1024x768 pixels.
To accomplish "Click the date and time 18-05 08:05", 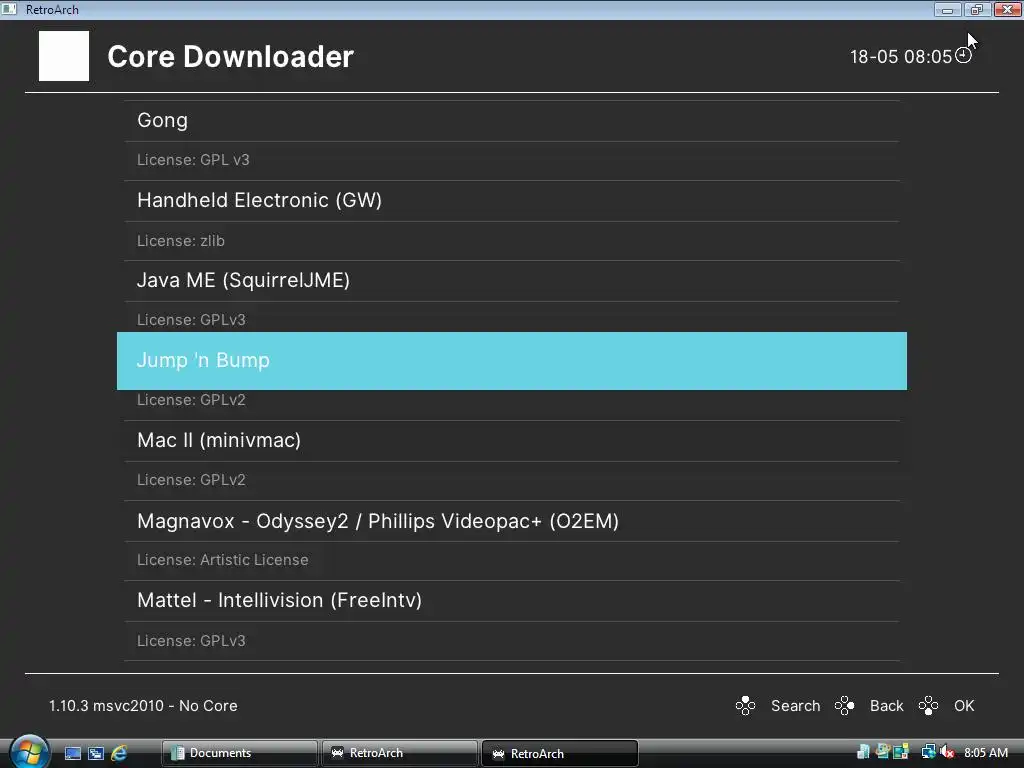I will pos(901,57).
